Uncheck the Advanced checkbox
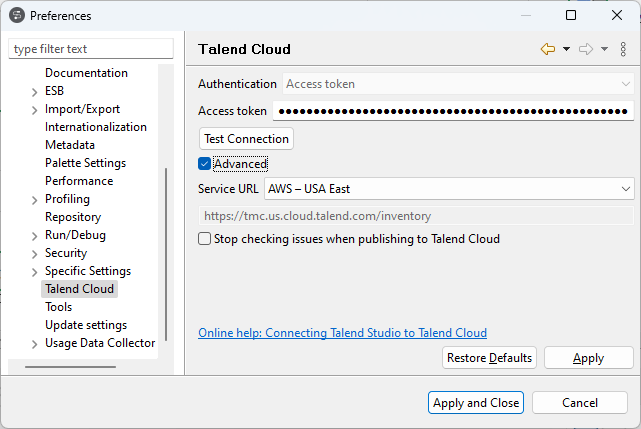The width and height of the screenshot is (641, 429). [x=204, y=164]
